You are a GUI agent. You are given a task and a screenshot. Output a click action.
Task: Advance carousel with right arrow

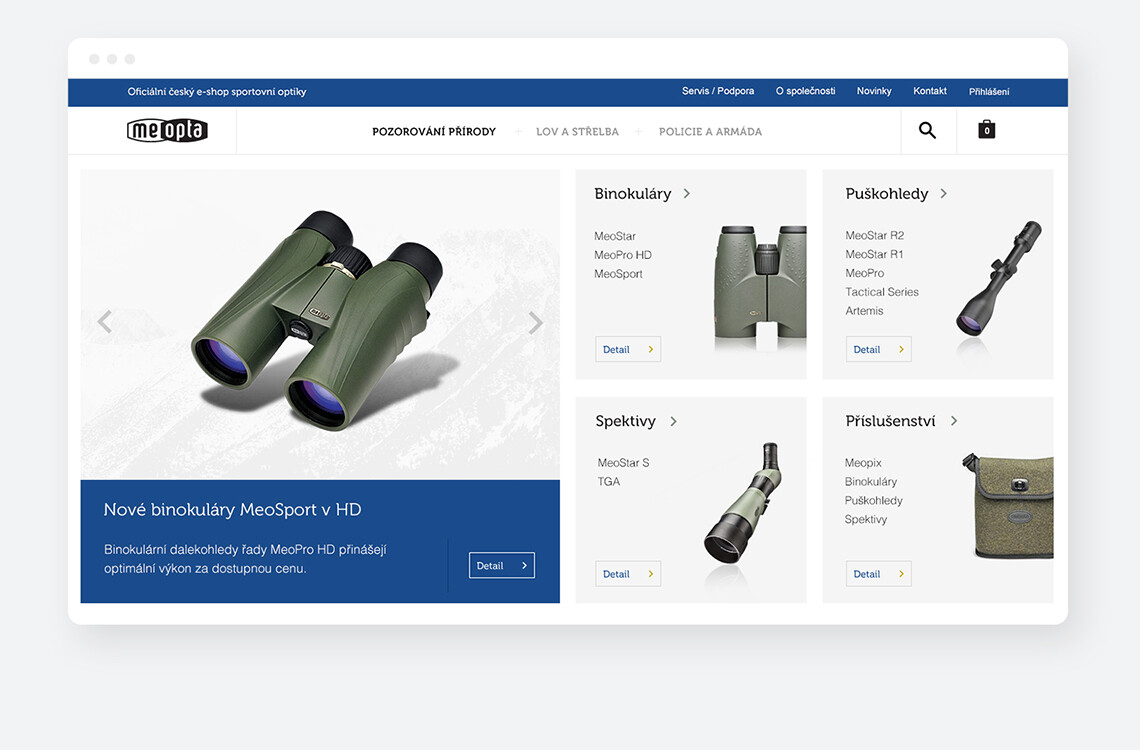[535, 322]
